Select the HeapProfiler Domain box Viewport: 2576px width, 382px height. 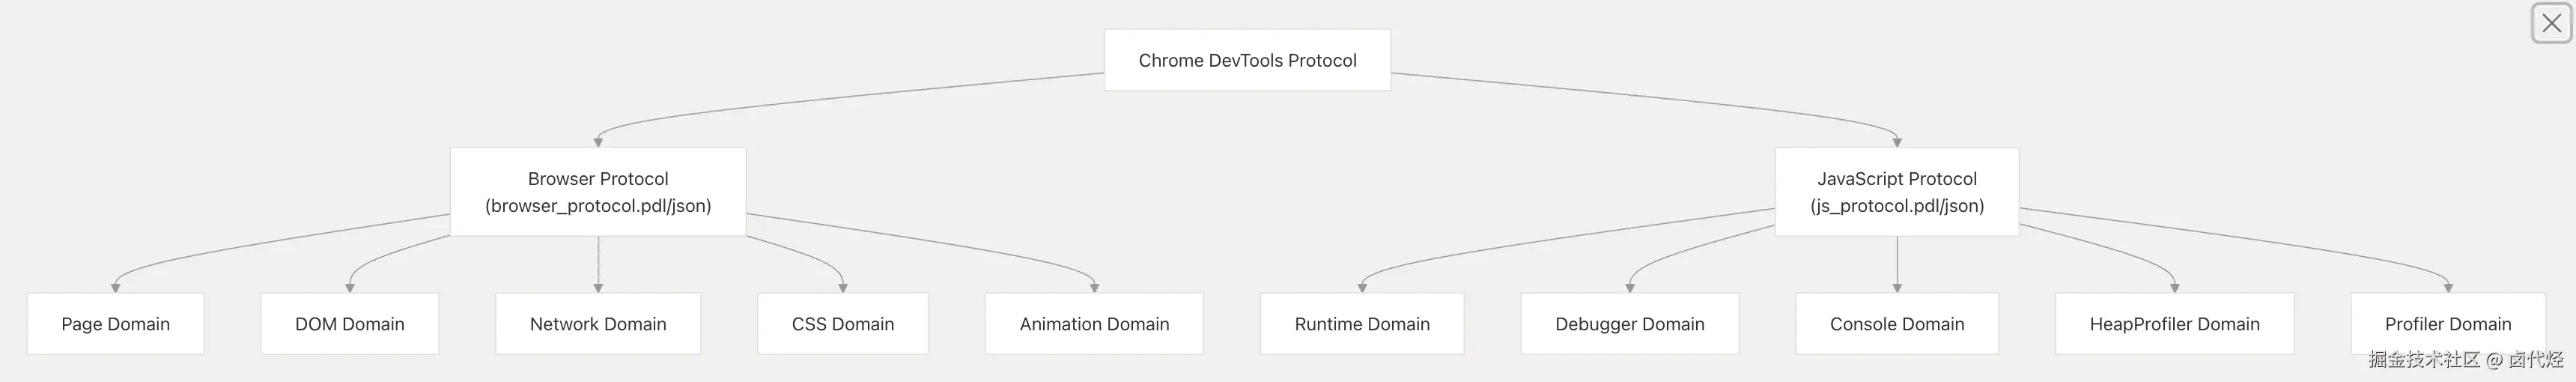(x=2175, y=324)
